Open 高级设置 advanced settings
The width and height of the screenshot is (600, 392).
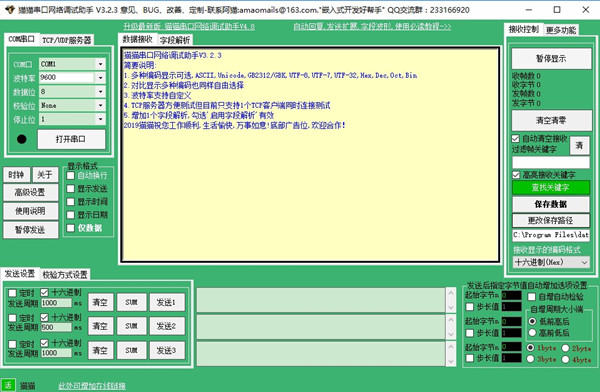point(31,192)
